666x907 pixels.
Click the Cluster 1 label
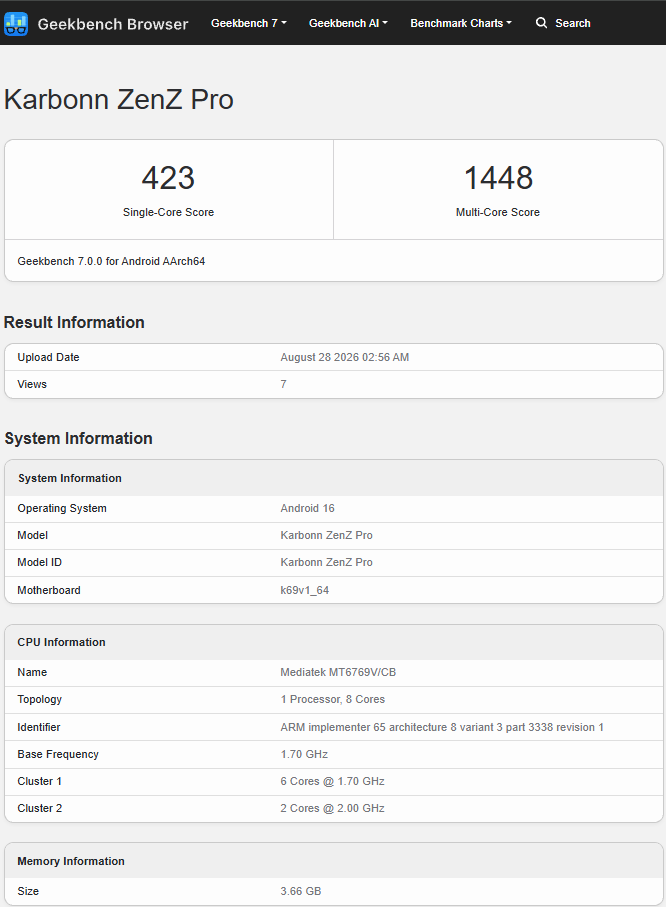(39, 781)
